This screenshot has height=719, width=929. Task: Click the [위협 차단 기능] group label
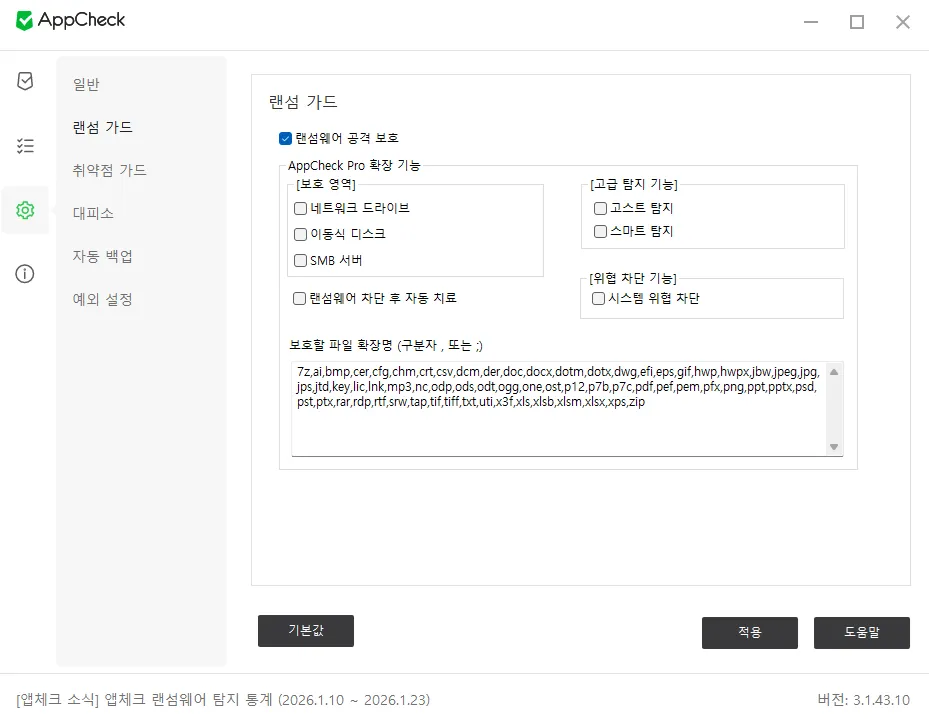(x=633, y=278)
